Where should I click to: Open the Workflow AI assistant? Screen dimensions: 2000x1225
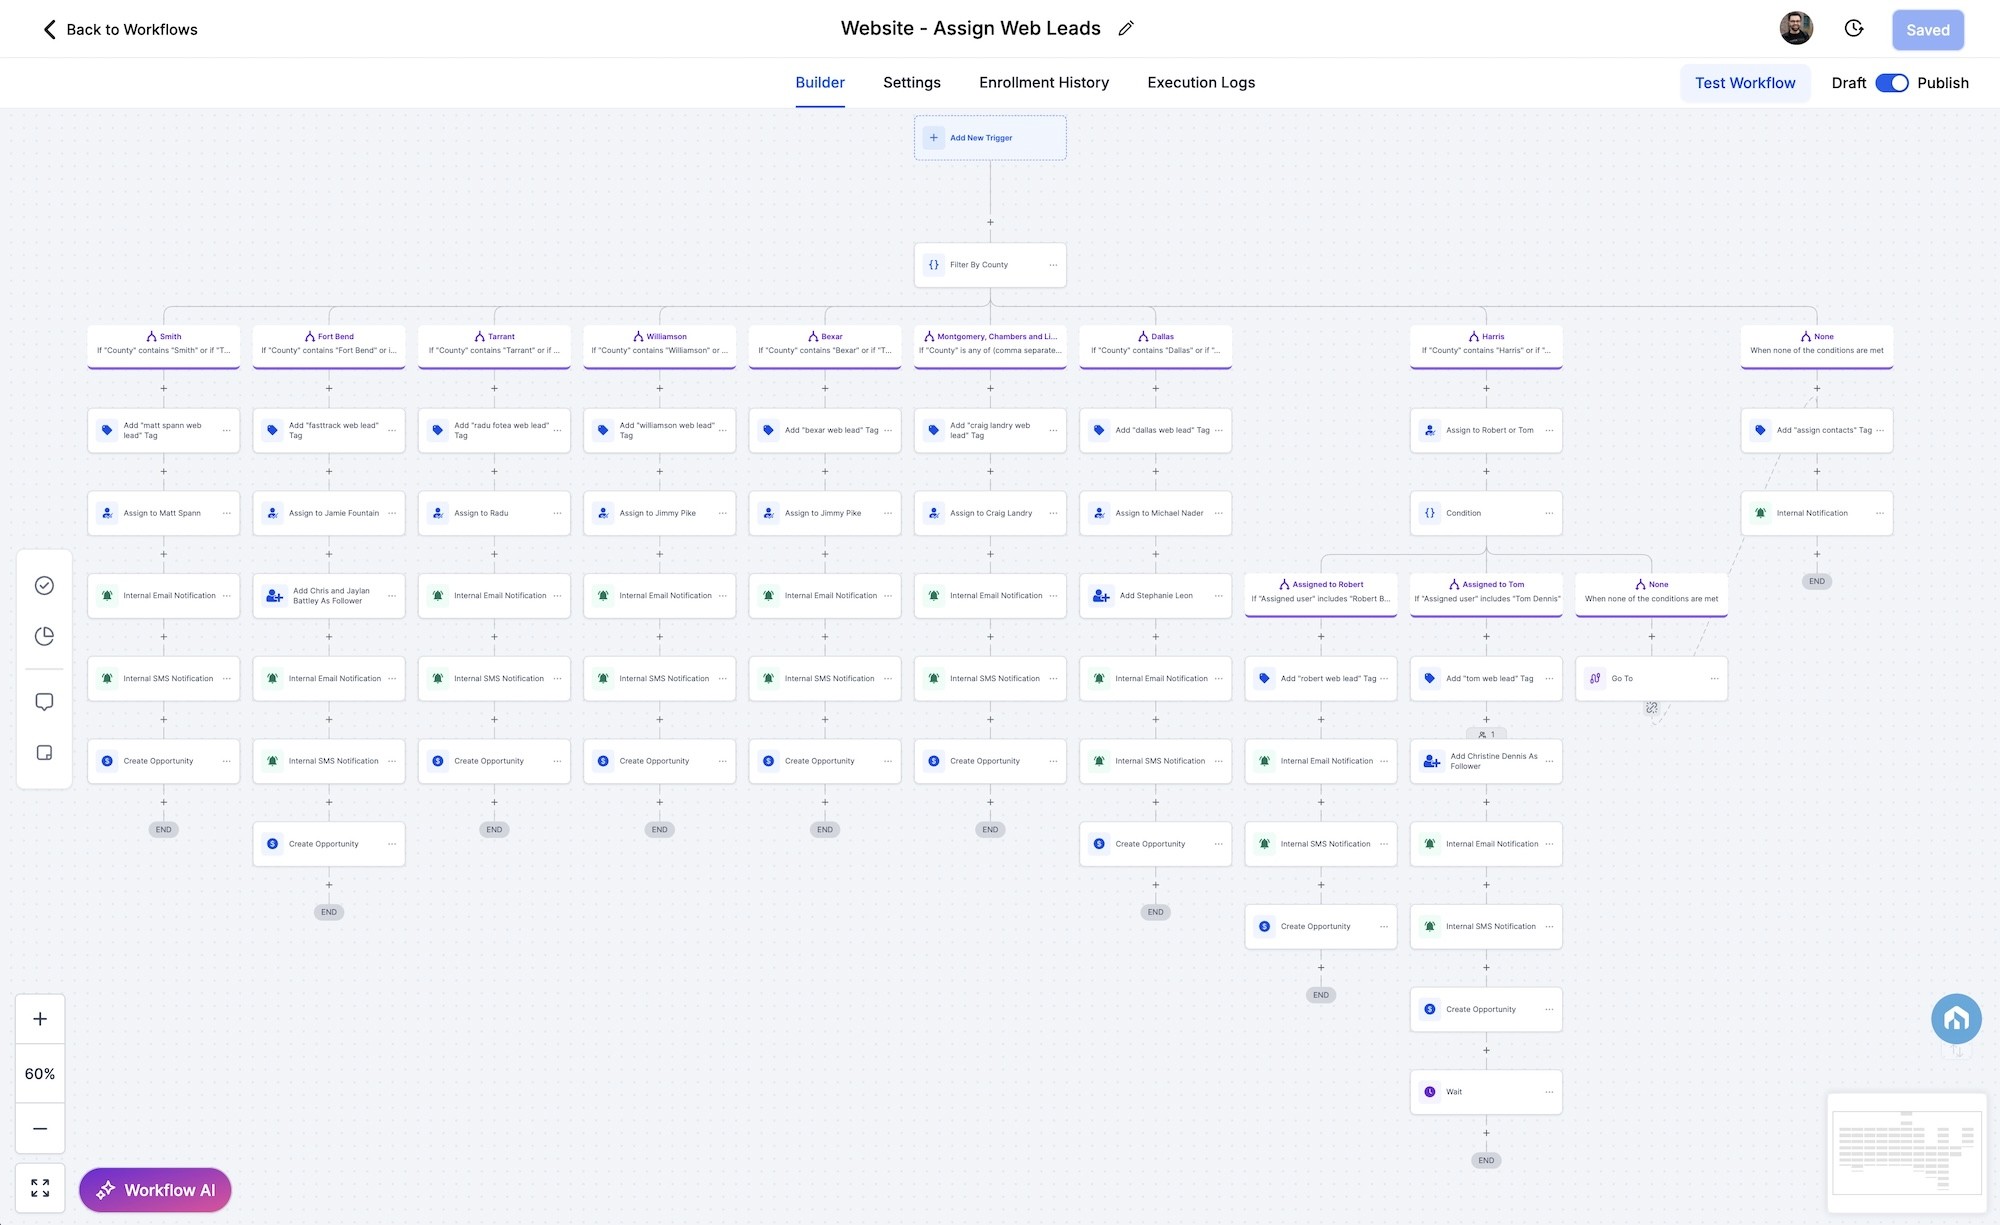point(155,1190)
